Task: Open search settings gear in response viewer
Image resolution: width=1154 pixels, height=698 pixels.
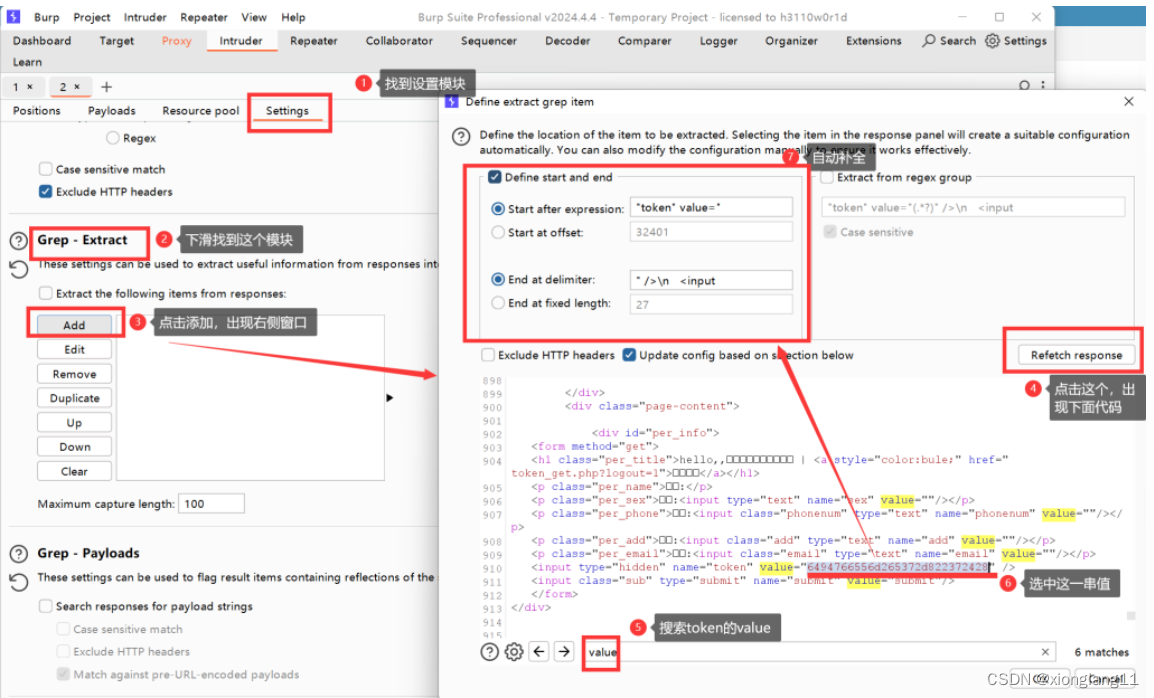Action: click(514, 652)
